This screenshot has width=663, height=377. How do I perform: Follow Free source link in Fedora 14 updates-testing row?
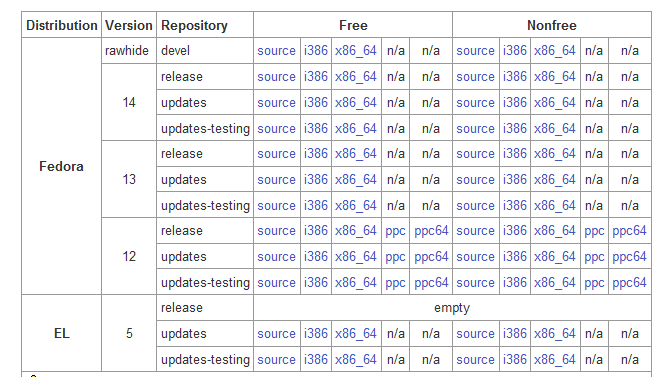pyautogui.click(x=276, y=128)
